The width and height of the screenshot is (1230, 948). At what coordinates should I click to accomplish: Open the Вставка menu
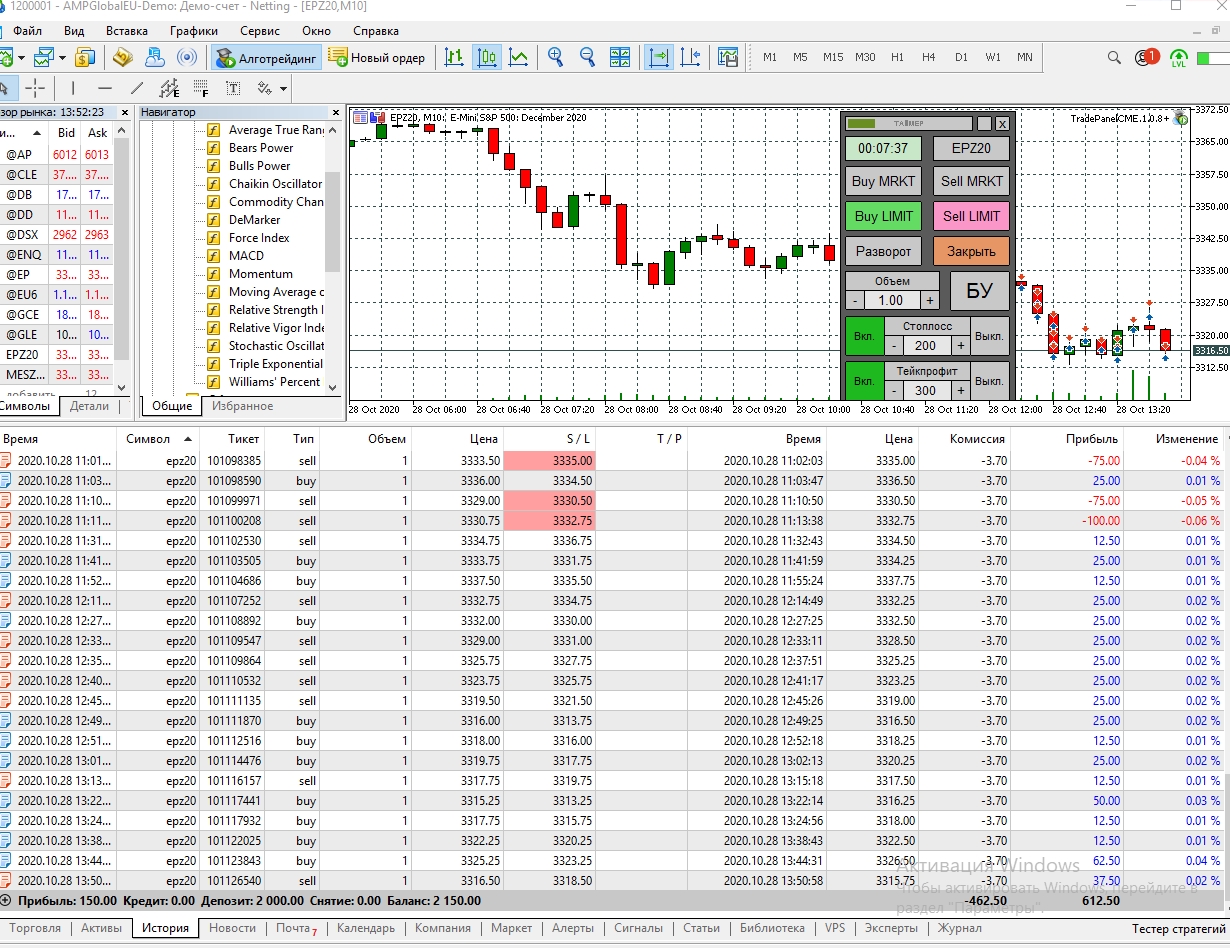point(127,31)
